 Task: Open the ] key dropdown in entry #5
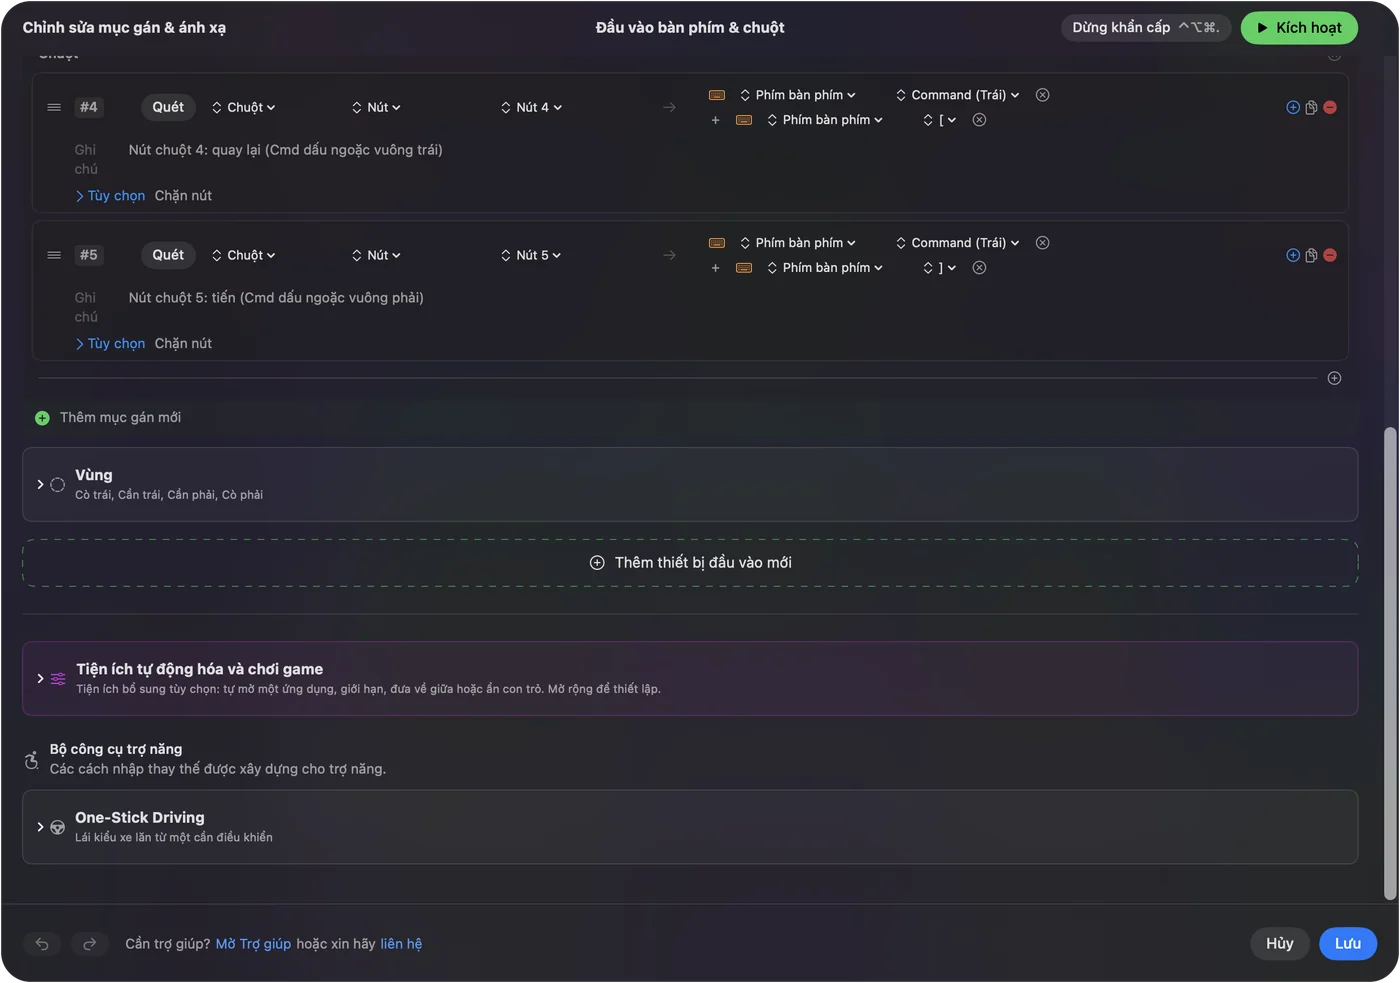[939, 268]
